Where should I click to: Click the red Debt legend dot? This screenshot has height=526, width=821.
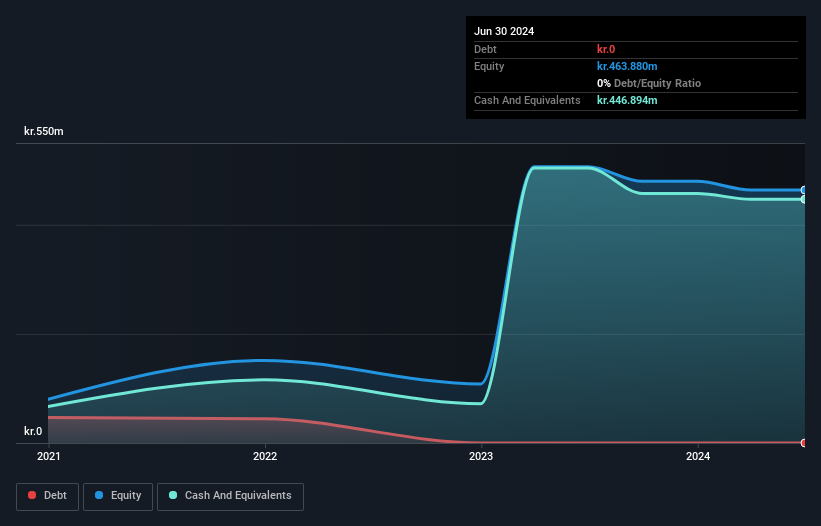[x=32, y=495]
